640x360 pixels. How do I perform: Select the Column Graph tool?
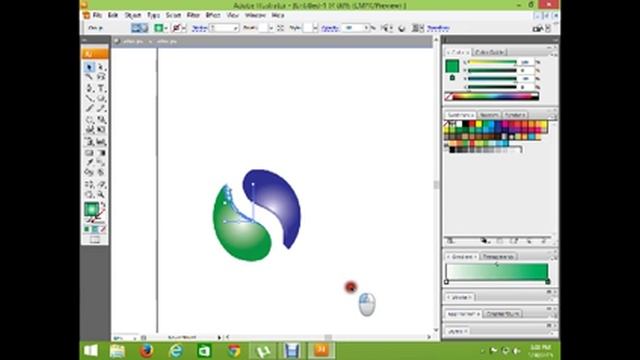point(101,142)
